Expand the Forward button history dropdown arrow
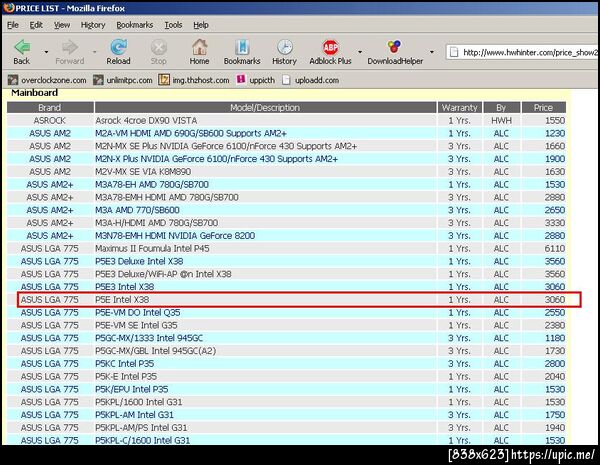The width and height of the screenshot is (600, 465). click(x=94, y=52)
